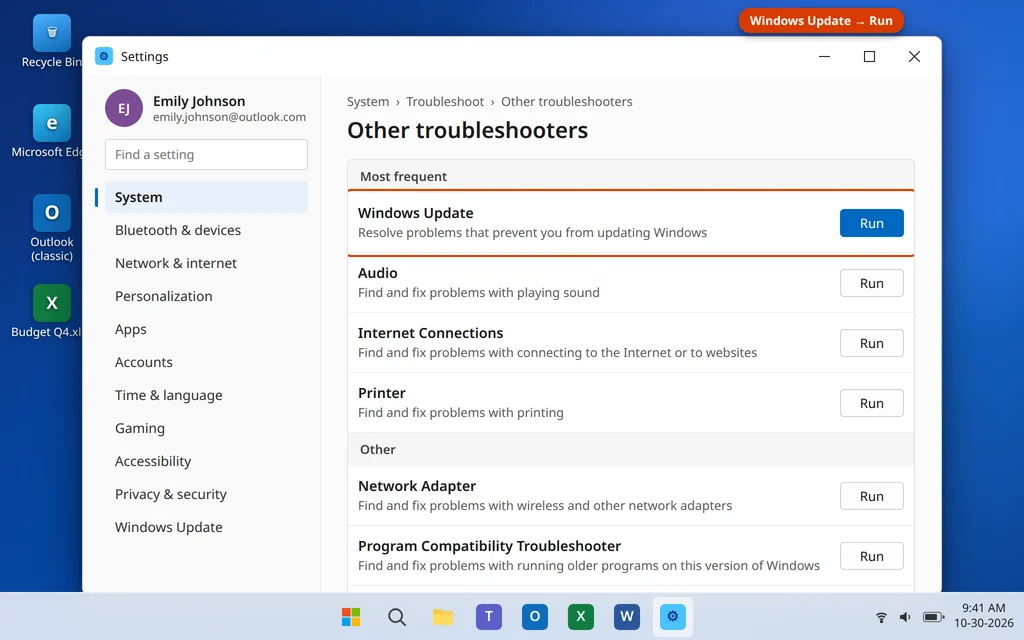1024x640 pixels.
Task: Open Personalization settings
Action: pyautogui.click(x=206, y=296)
